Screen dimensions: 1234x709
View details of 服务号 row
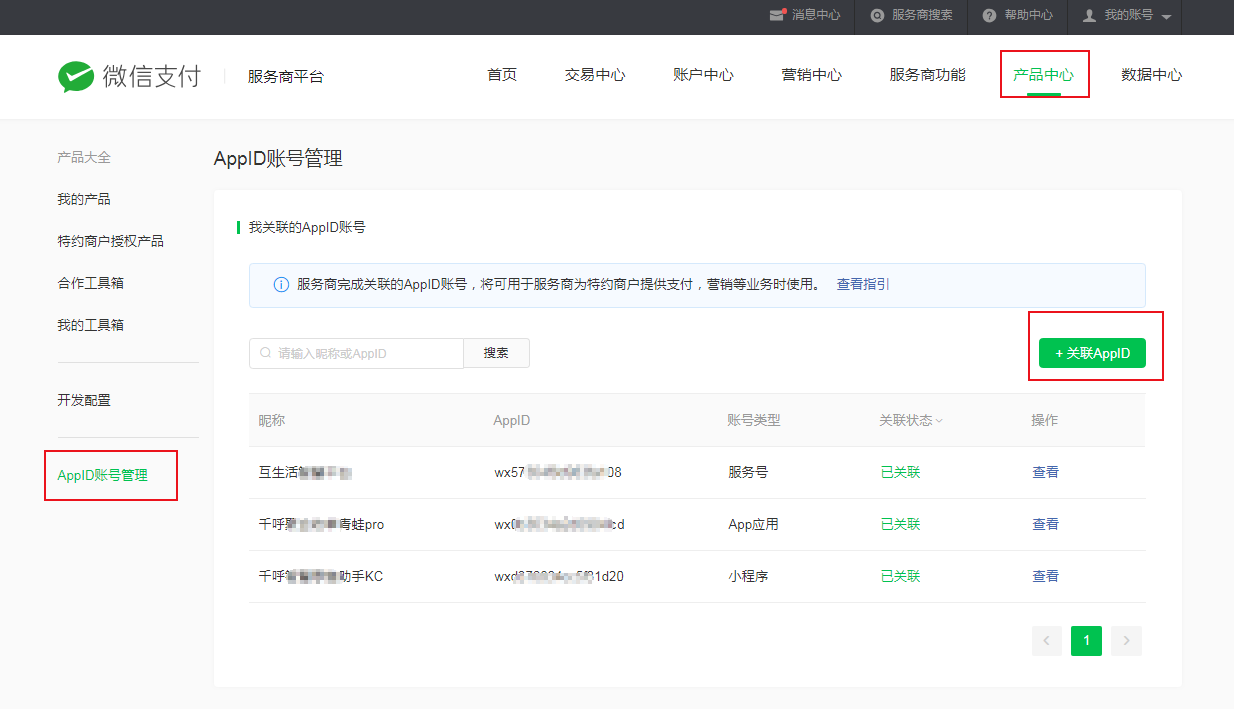click(1045, 472)
